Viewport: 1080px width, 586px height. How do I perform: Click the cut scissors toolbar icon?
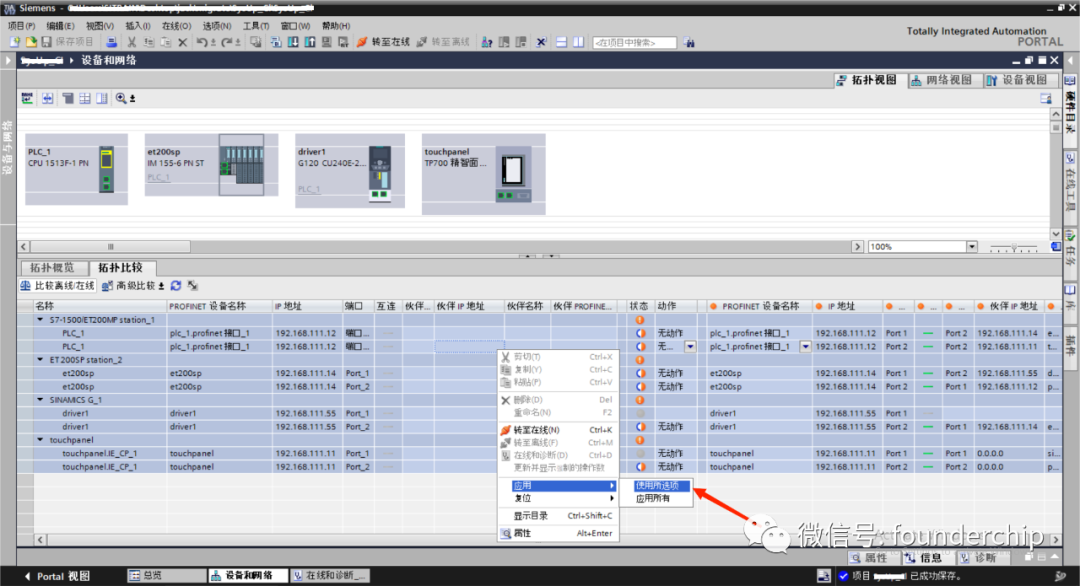coord(132,42)
